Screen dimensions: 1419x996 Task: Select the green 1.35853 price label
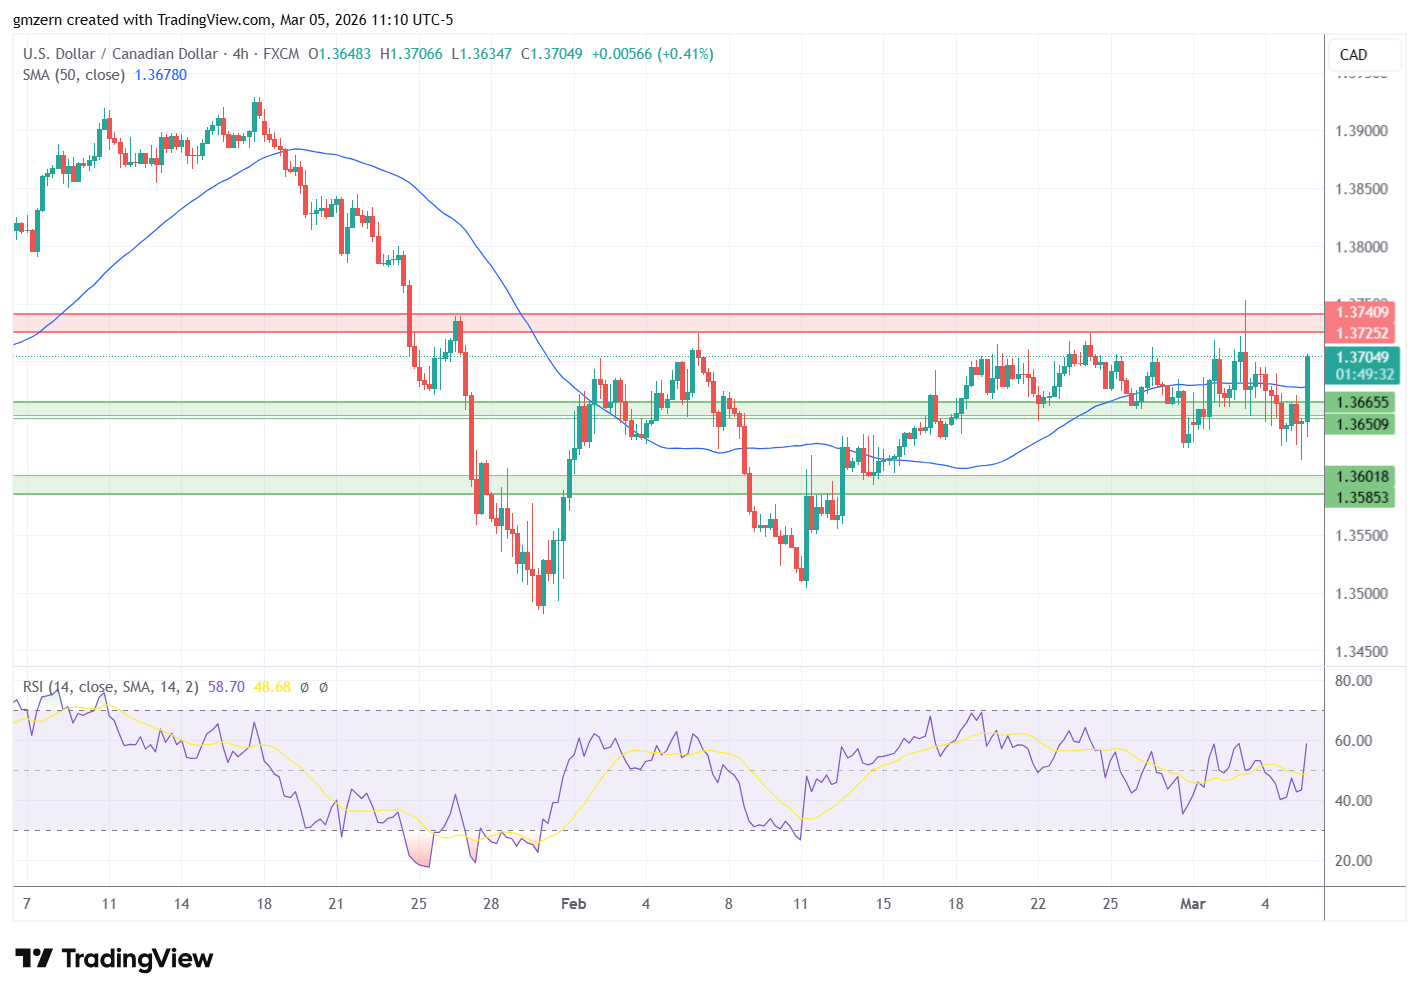point(1359,497)
